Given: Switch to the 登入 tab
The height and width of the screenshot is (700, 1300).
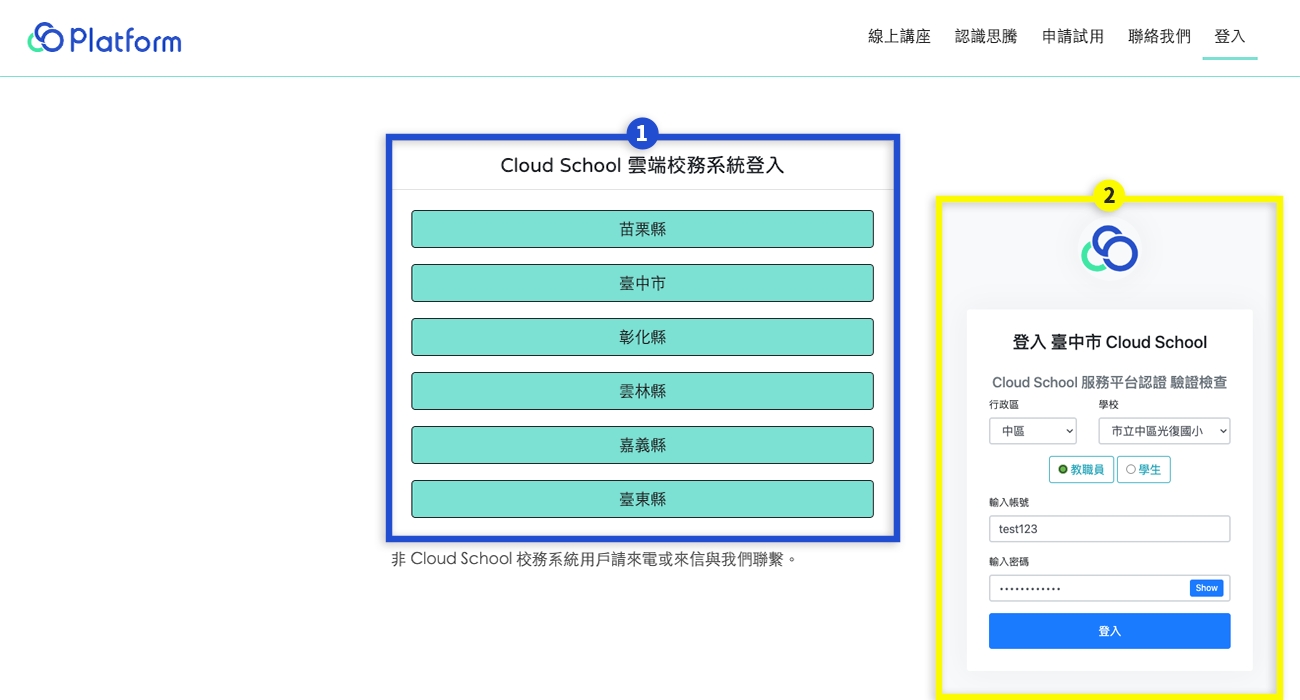Looking at the screenshot, I should [1229, 37].
